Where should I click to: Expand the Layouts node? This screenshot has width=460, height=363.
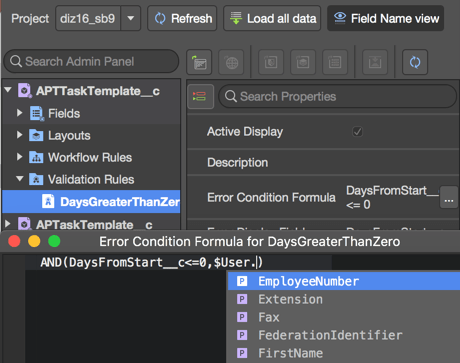(20, 135)
